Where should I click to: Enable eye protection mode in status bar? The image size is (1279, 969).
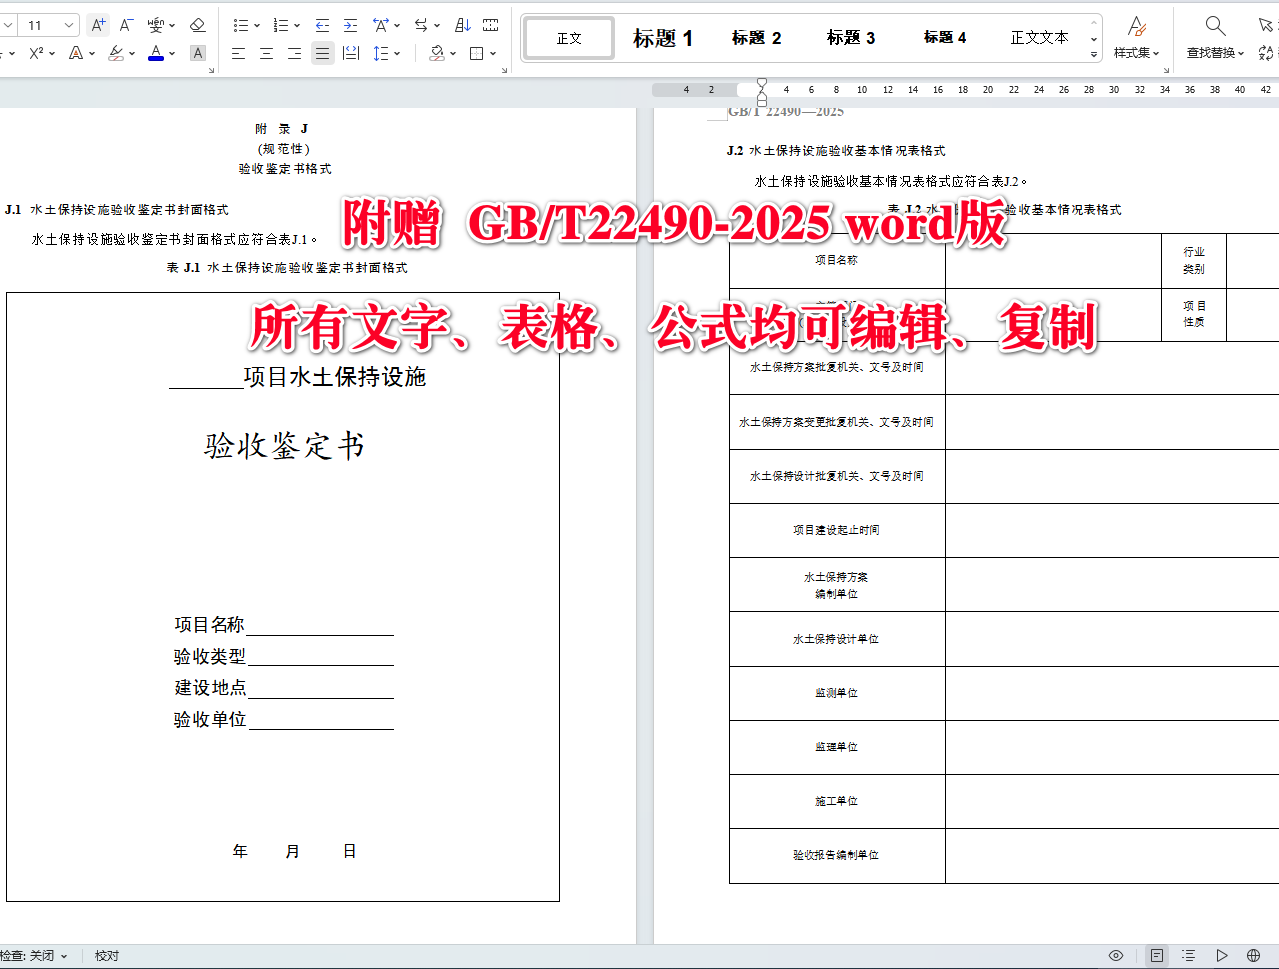pos(1116,955)
